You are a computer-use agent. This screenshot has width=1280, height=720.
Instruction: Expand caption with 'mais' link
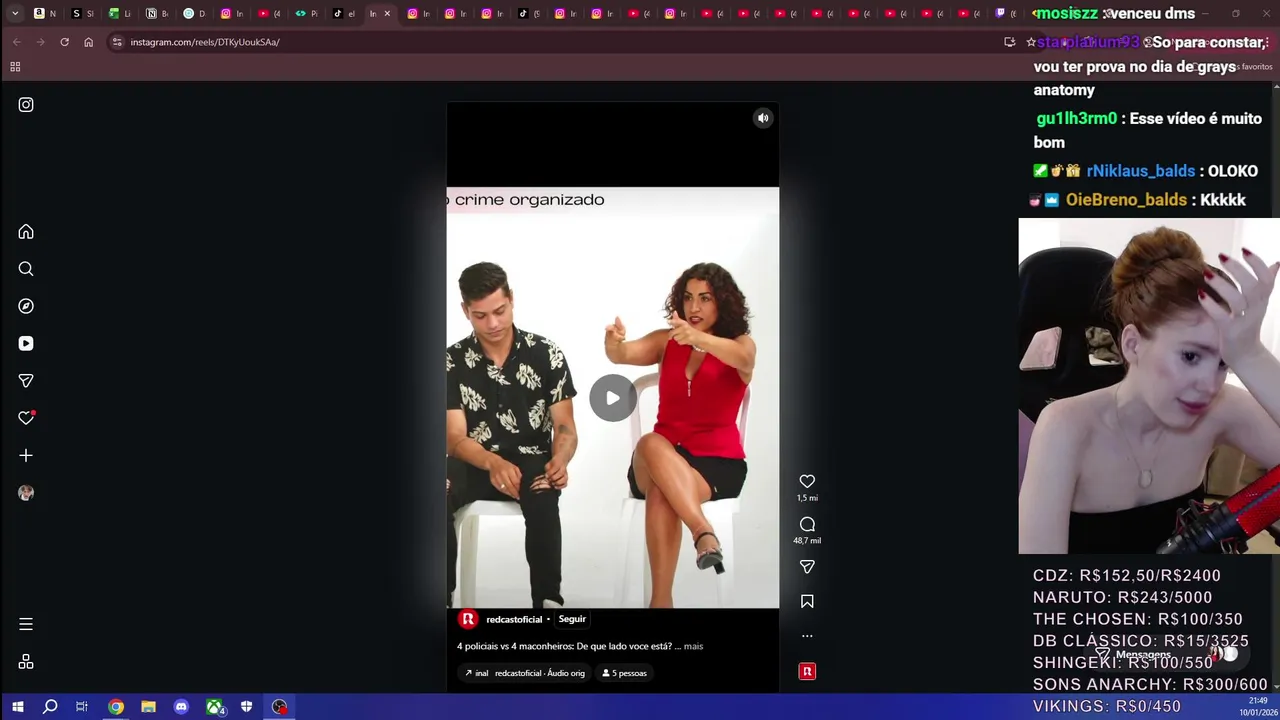tap(693, 646)
